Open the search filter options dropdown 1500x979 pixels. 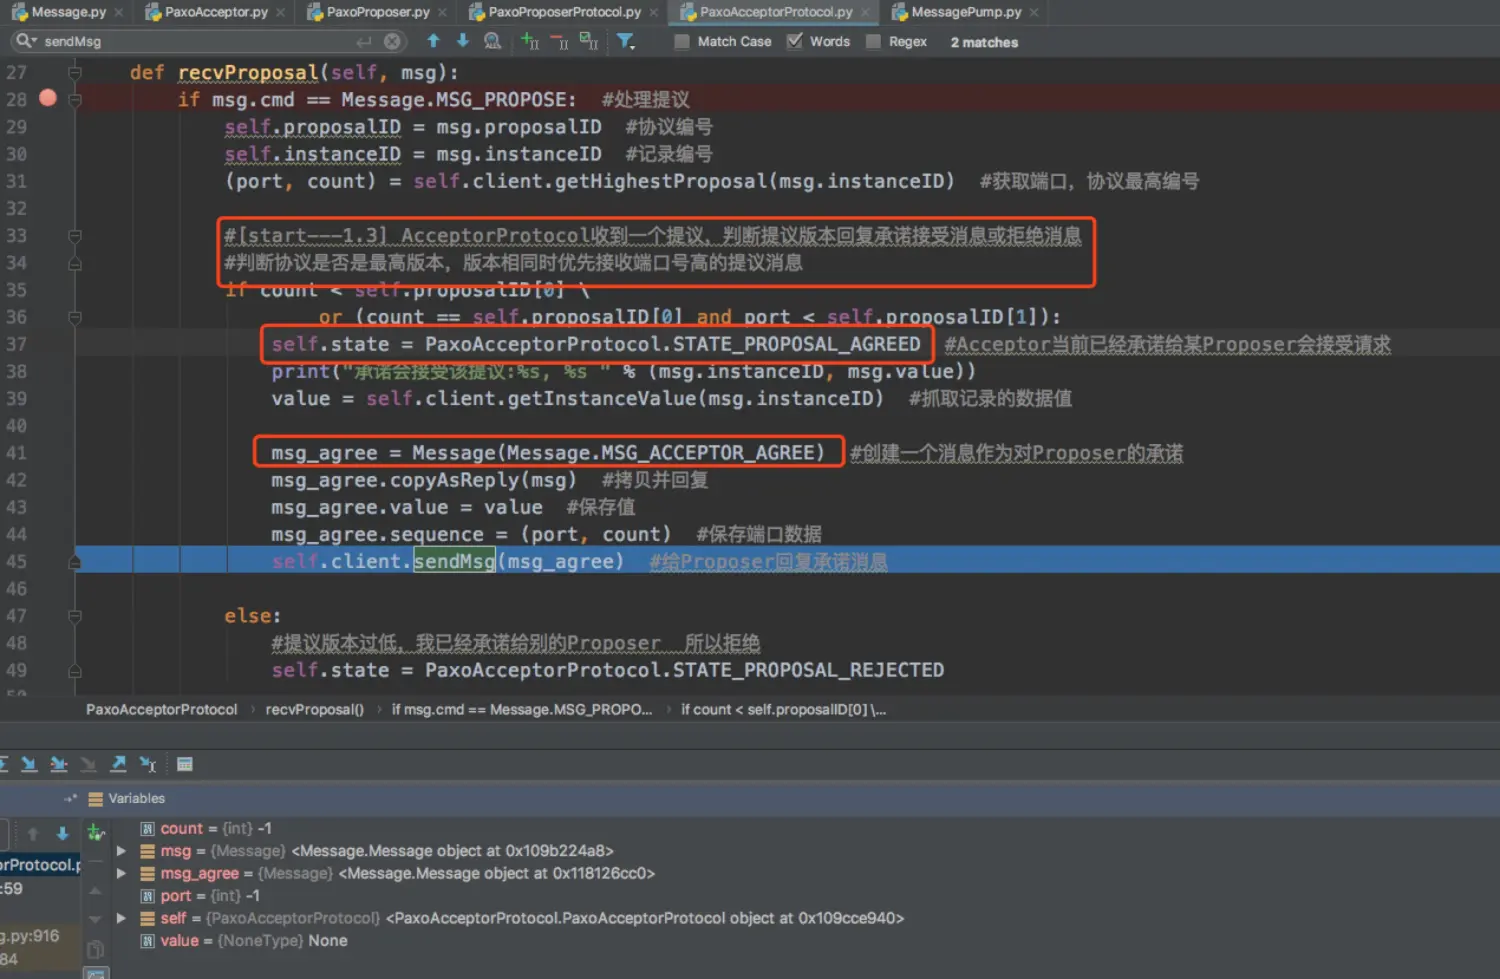tap(626, 41)
